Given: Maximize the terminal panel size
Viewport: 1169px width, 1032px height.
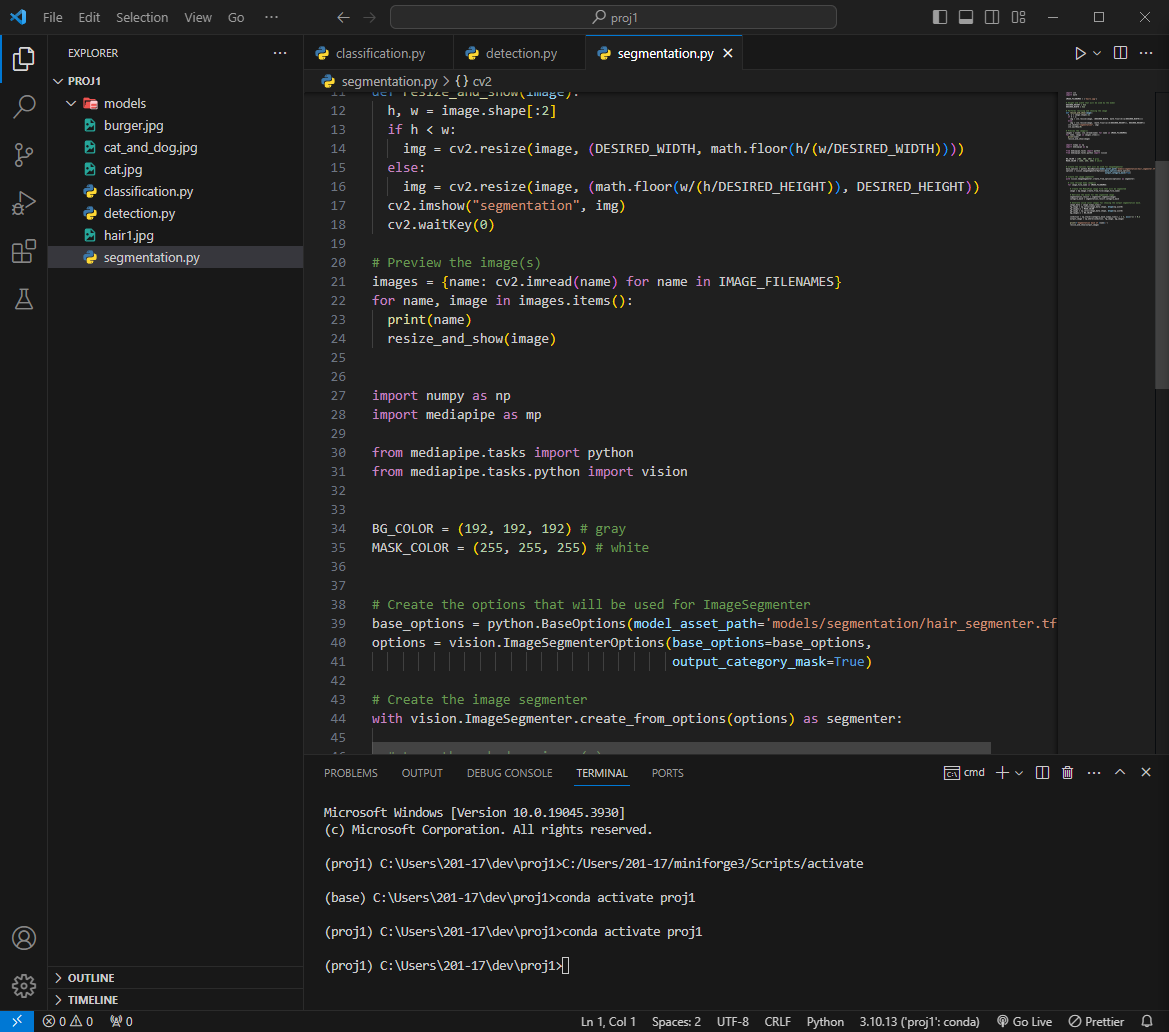Looking at the screenshot, I should (x=1120, y=773).
